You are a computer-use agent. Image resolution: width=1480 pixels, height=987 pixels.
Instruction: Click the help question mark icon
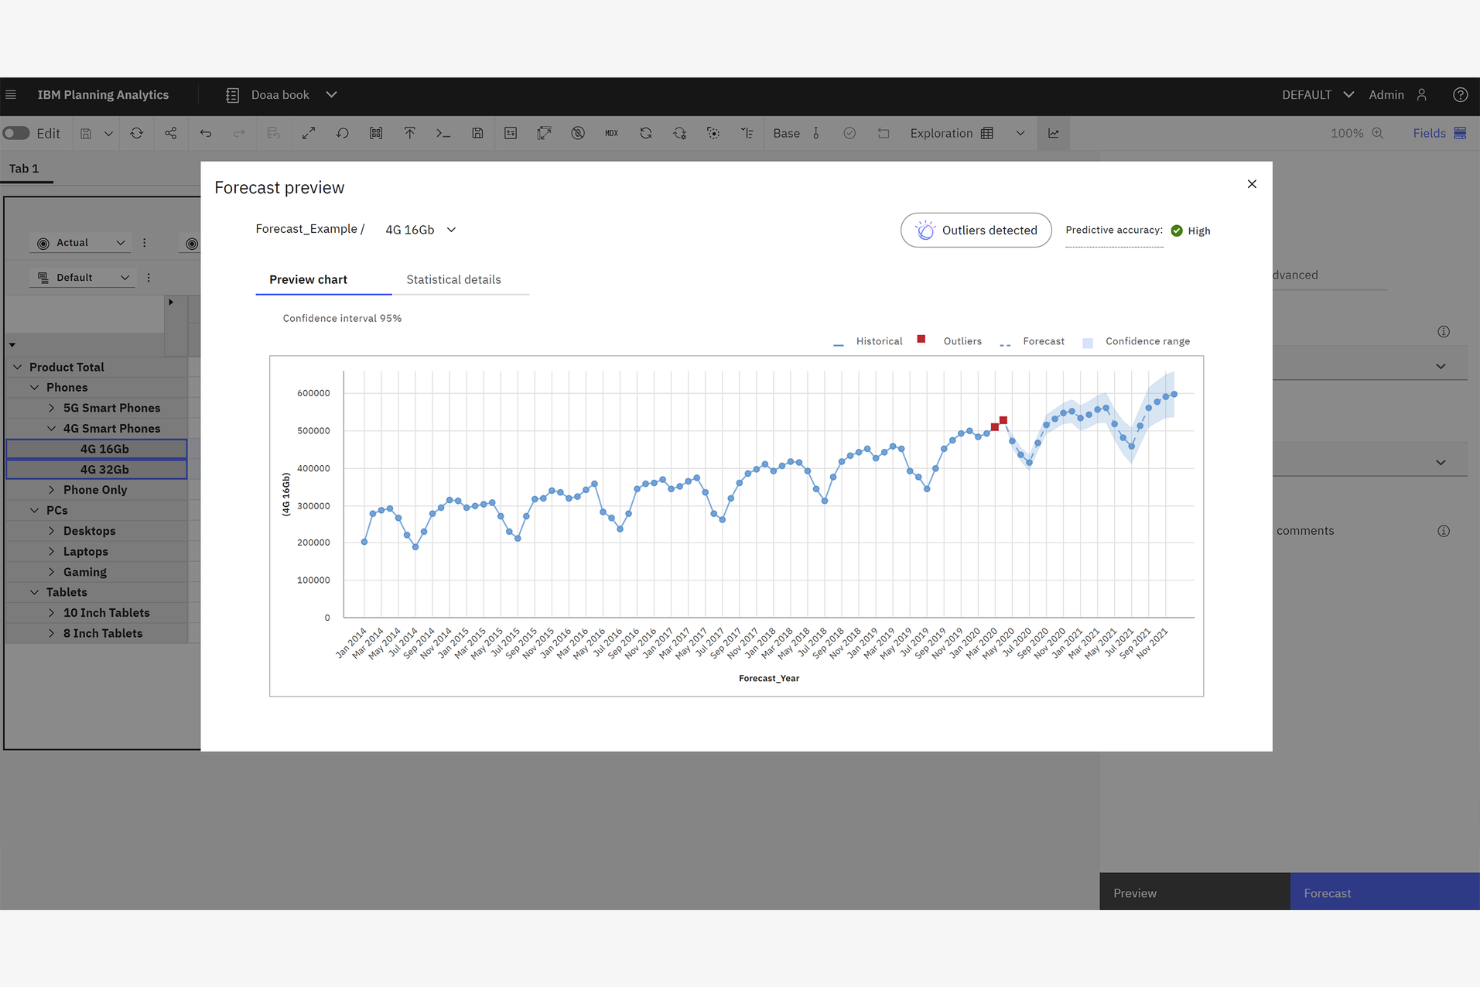coord(1460,95)
